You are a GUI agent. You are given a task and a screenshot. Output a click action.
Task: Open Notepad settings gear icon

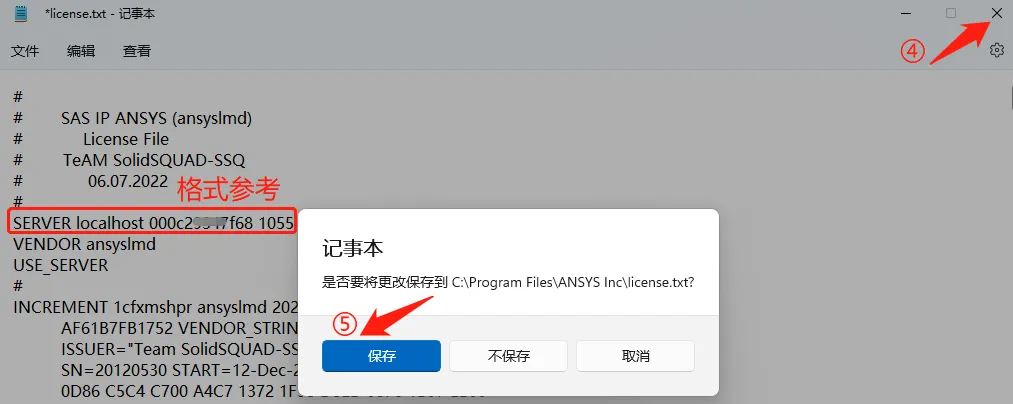(x=996, y=50)
